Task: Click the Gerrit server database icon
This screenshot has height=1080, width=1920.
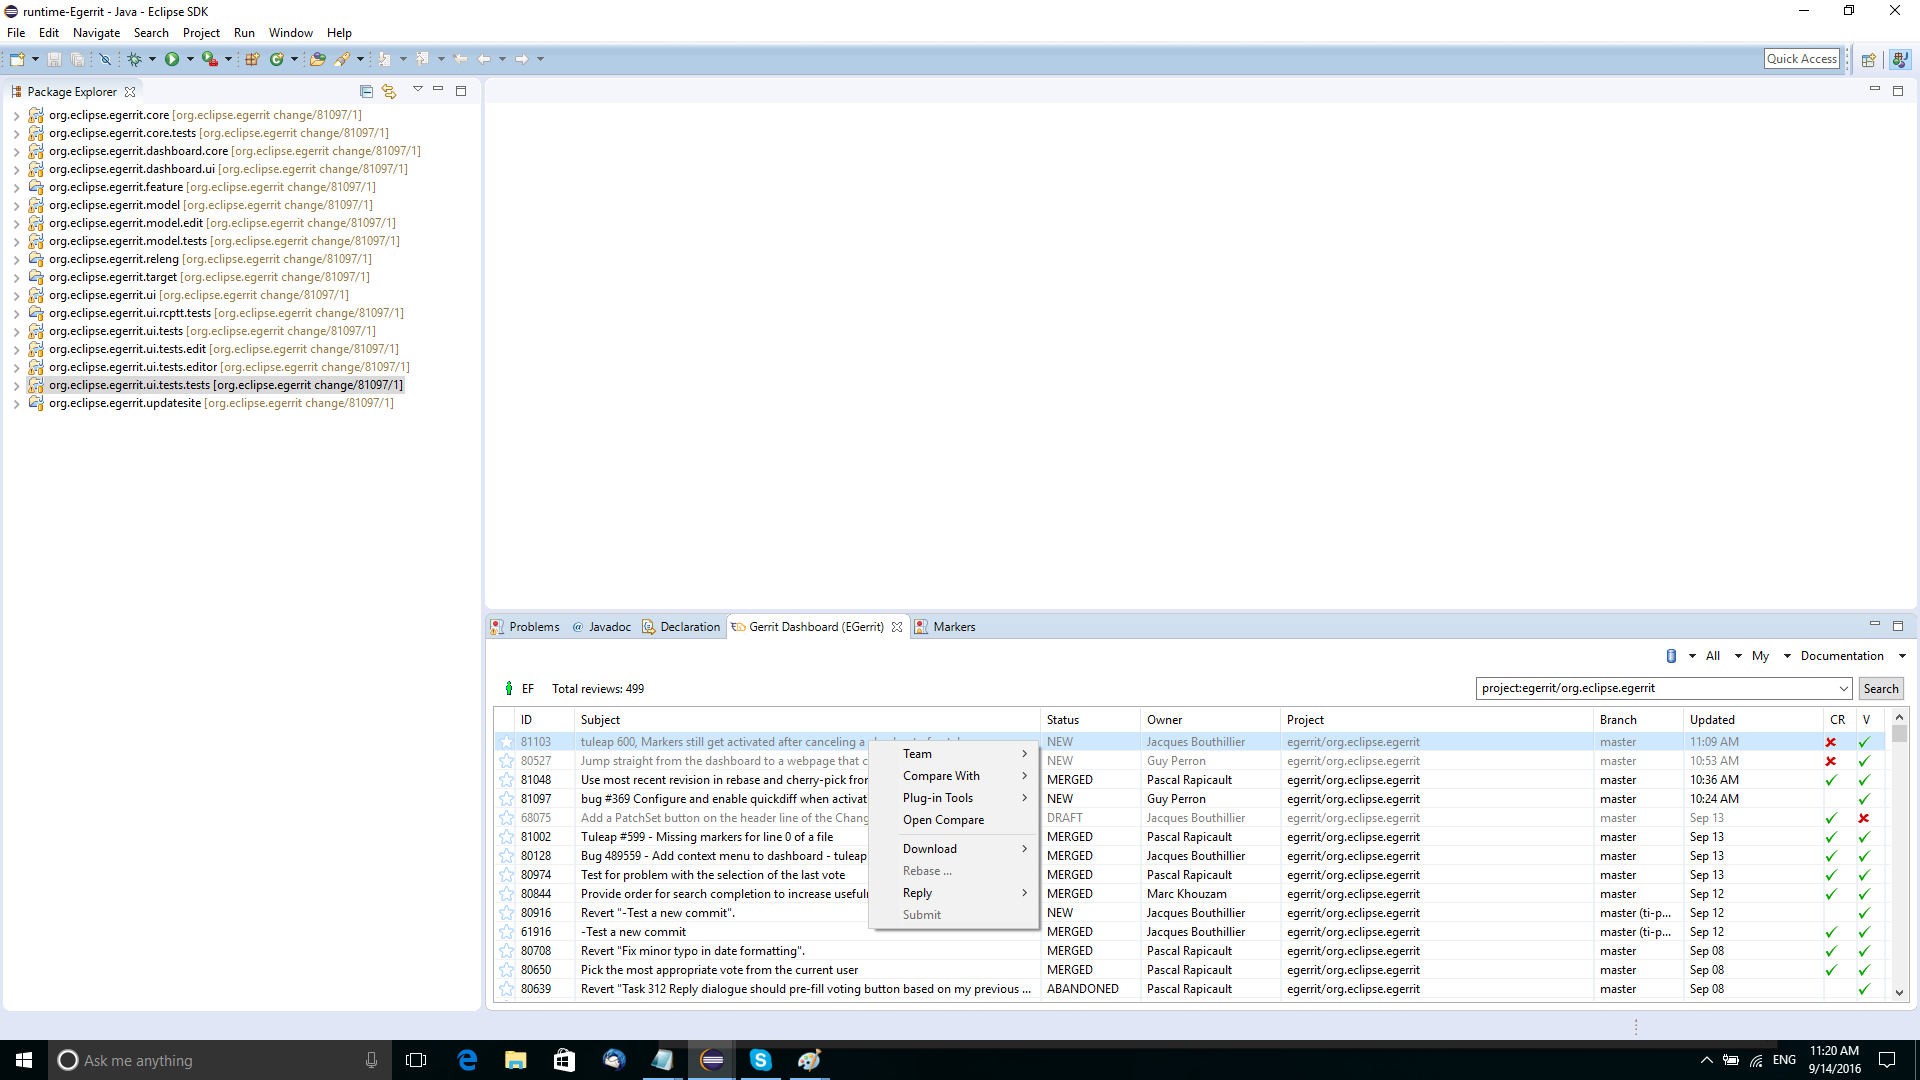Action: (x=1671, y=656)
